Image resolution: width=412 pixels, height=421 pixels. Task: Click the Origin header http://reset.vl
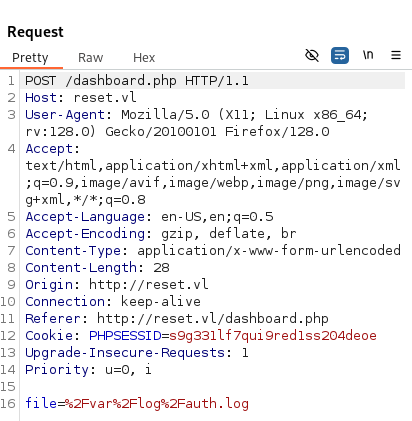click(117, 285)
